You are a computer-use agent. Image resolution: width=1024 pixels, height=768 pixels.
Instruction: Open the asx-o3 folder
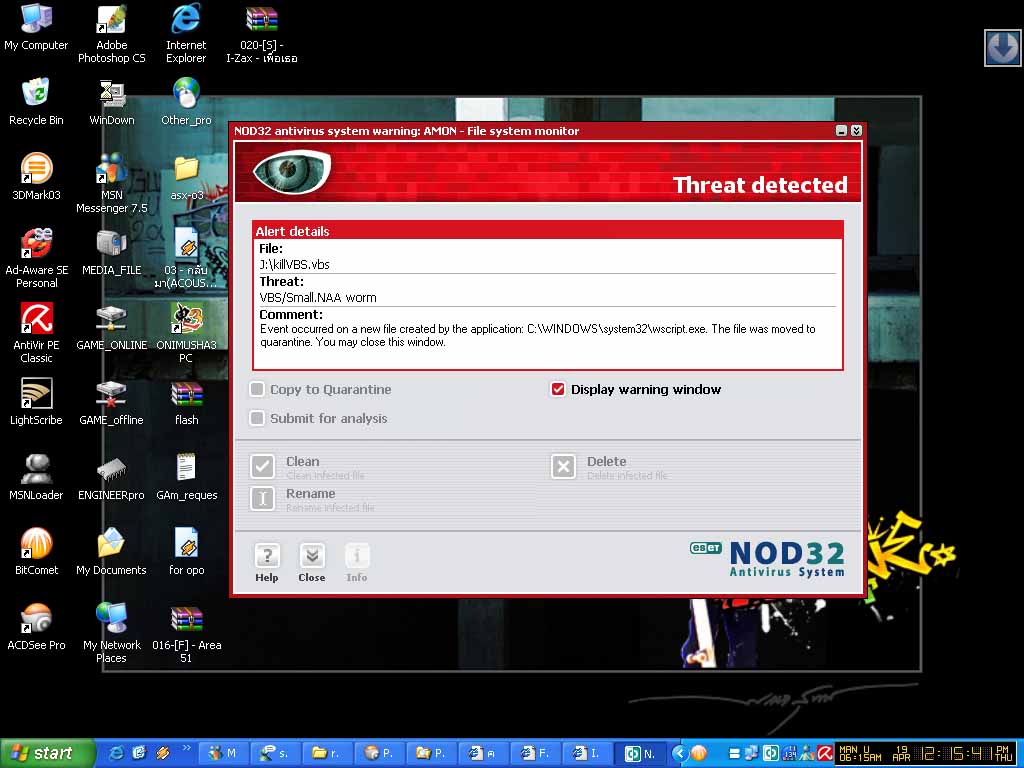[x=186, y=176]
